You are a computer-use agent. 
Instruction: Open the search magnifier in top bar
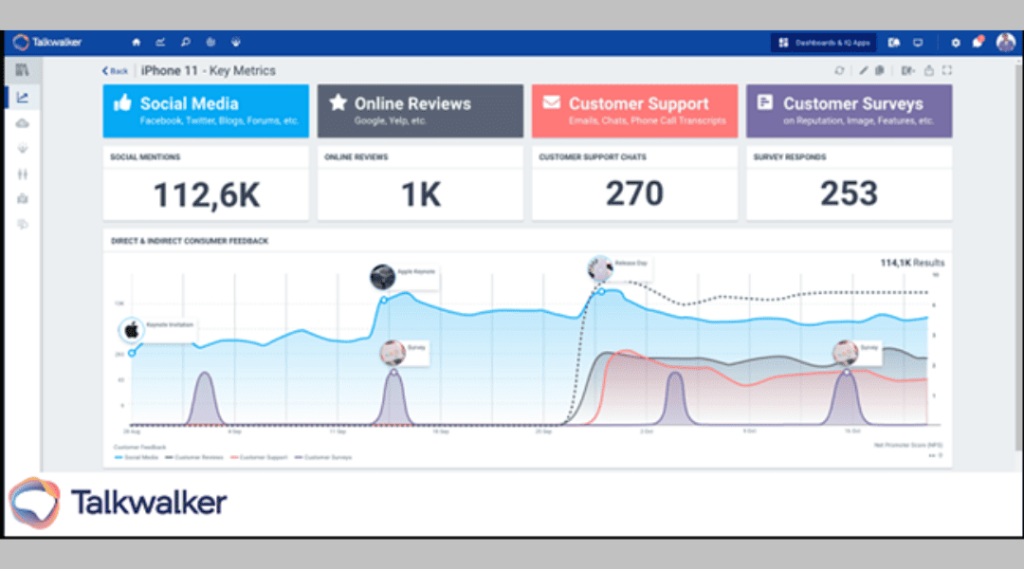click(x=185, y=43)
